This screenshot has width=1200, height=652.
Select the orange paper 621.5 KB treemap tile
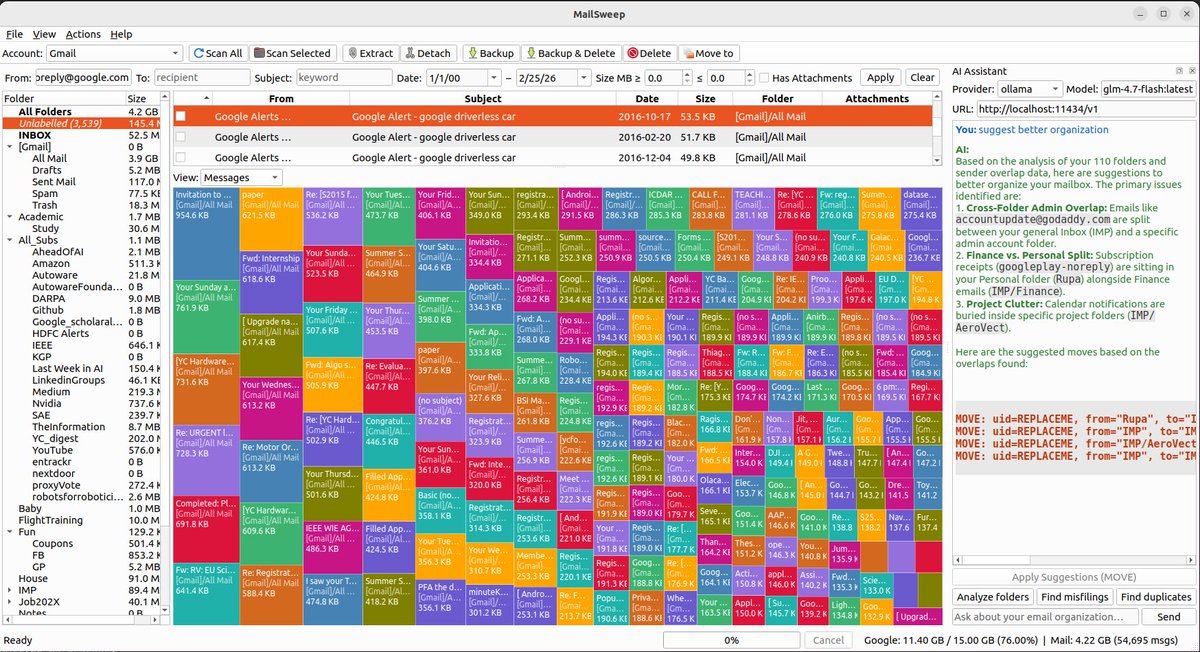click(270, 219)
